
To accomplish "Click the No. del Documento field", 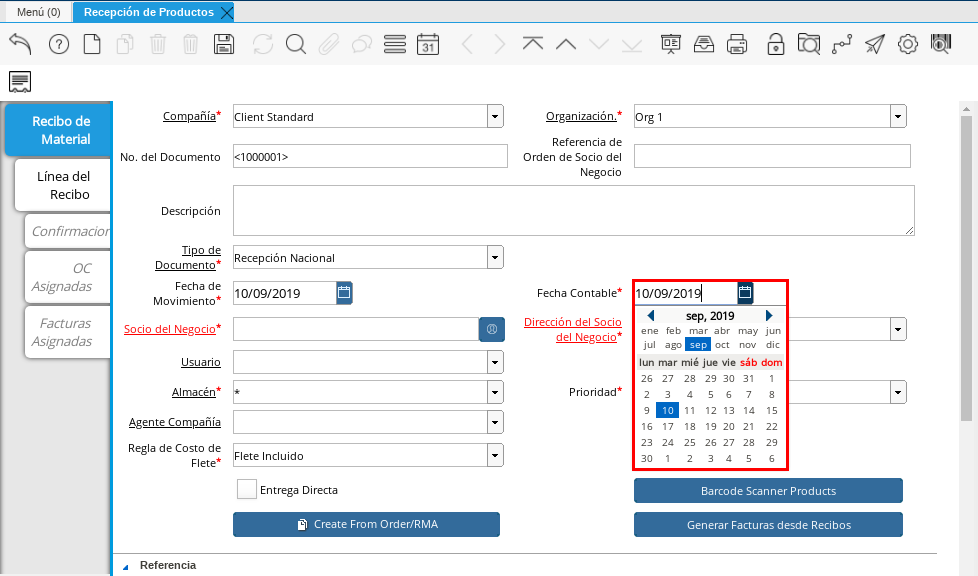I will [370, 156].
